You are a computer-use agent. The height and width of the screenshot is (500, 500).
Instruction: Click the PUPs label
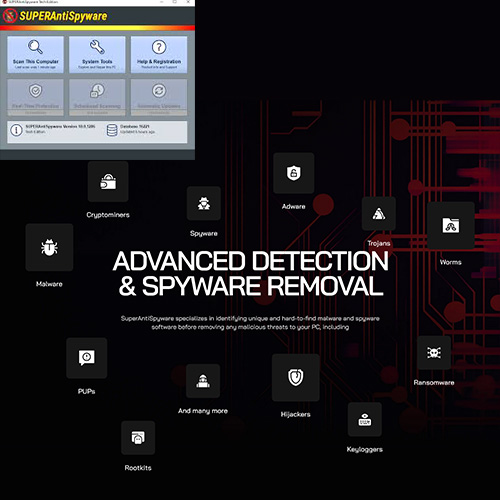87,391
